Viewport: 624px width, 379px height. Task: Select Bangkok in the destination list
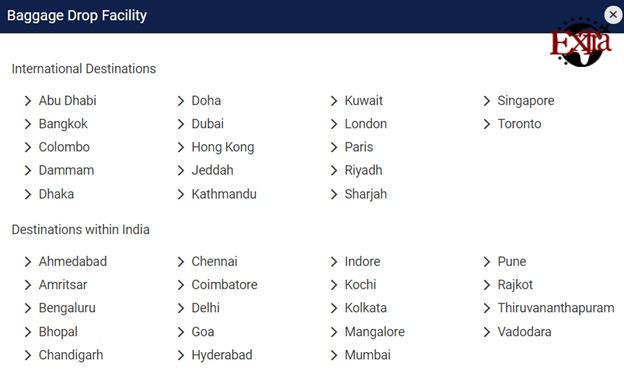(x=63, y=124)
